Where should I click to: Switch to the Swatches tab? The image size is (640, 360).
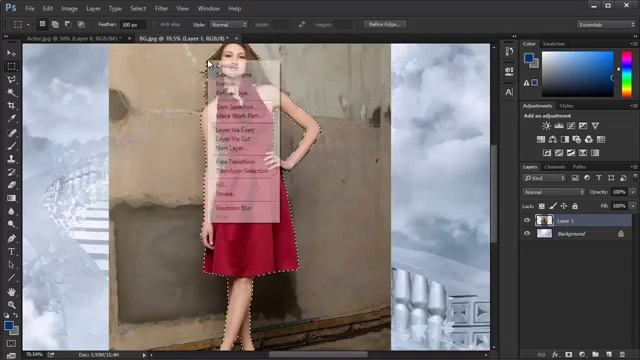tap(553, 44)
